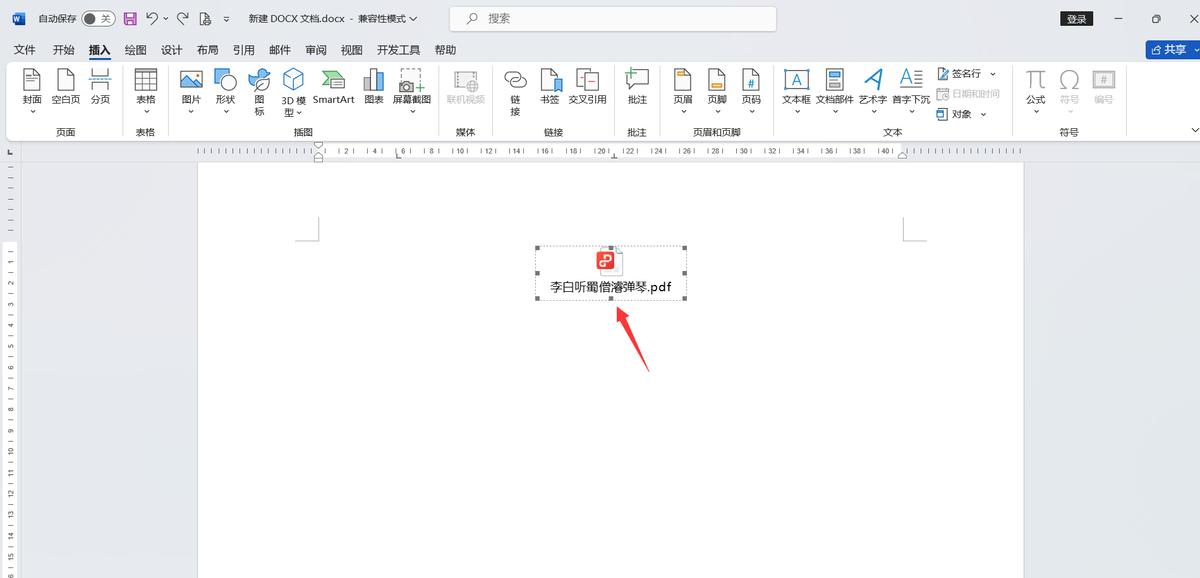
Task: Click the Undo arrow icon
Action: [x=151, y=18]
